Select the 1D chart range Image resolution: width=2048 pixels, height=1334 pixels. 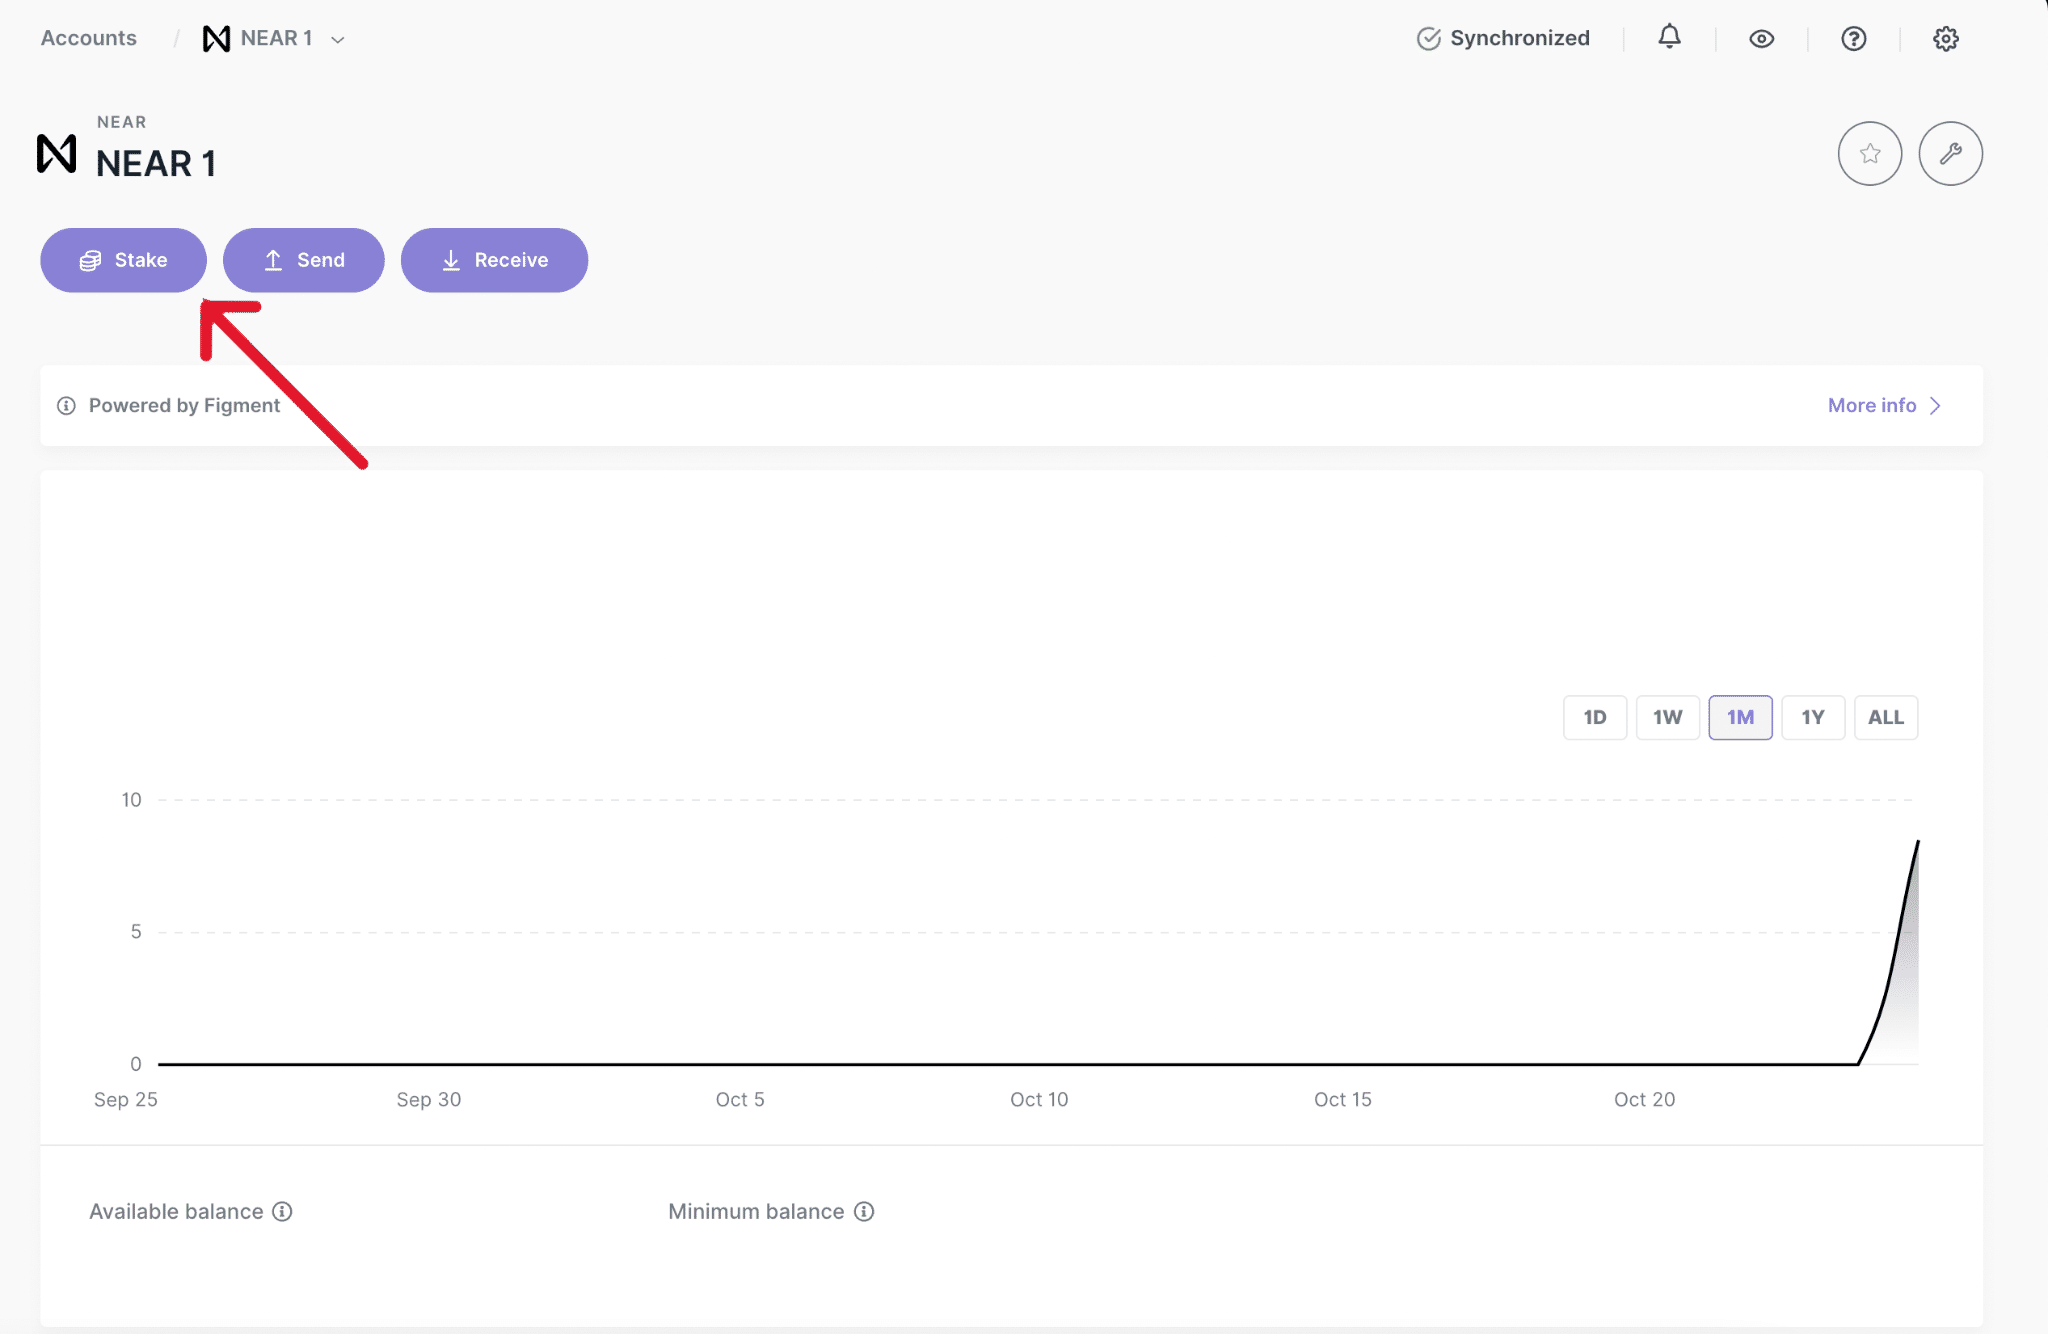point(1594,718)
